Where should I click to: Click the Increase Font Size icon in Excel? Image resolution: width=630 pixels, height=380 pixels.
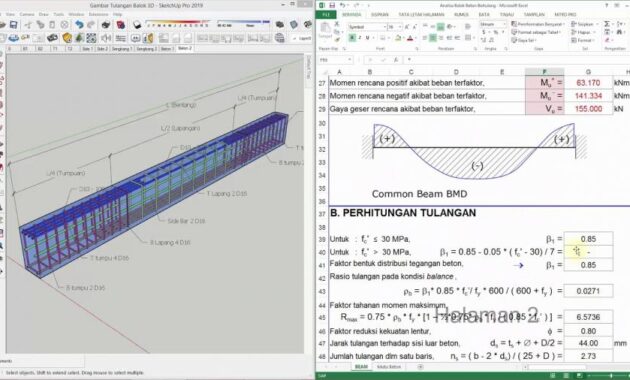pos(407,27)
